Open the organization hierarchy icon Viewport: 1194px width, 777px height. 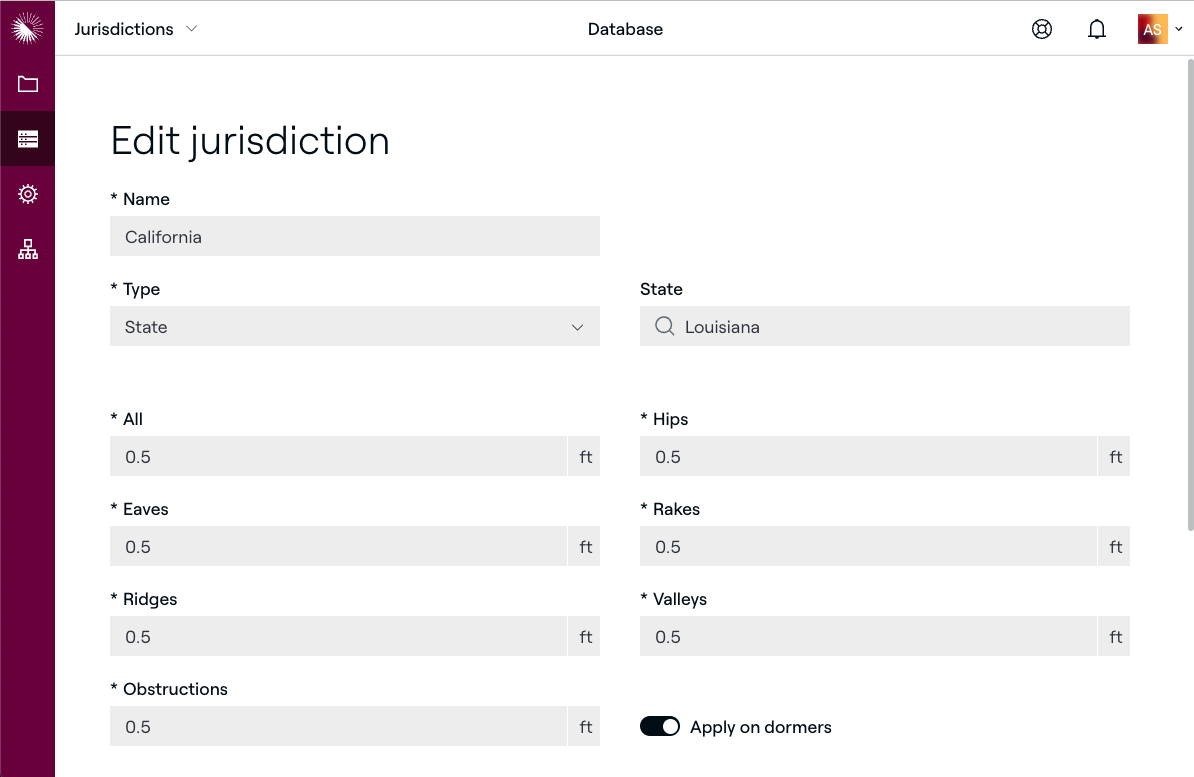[27, 249]
